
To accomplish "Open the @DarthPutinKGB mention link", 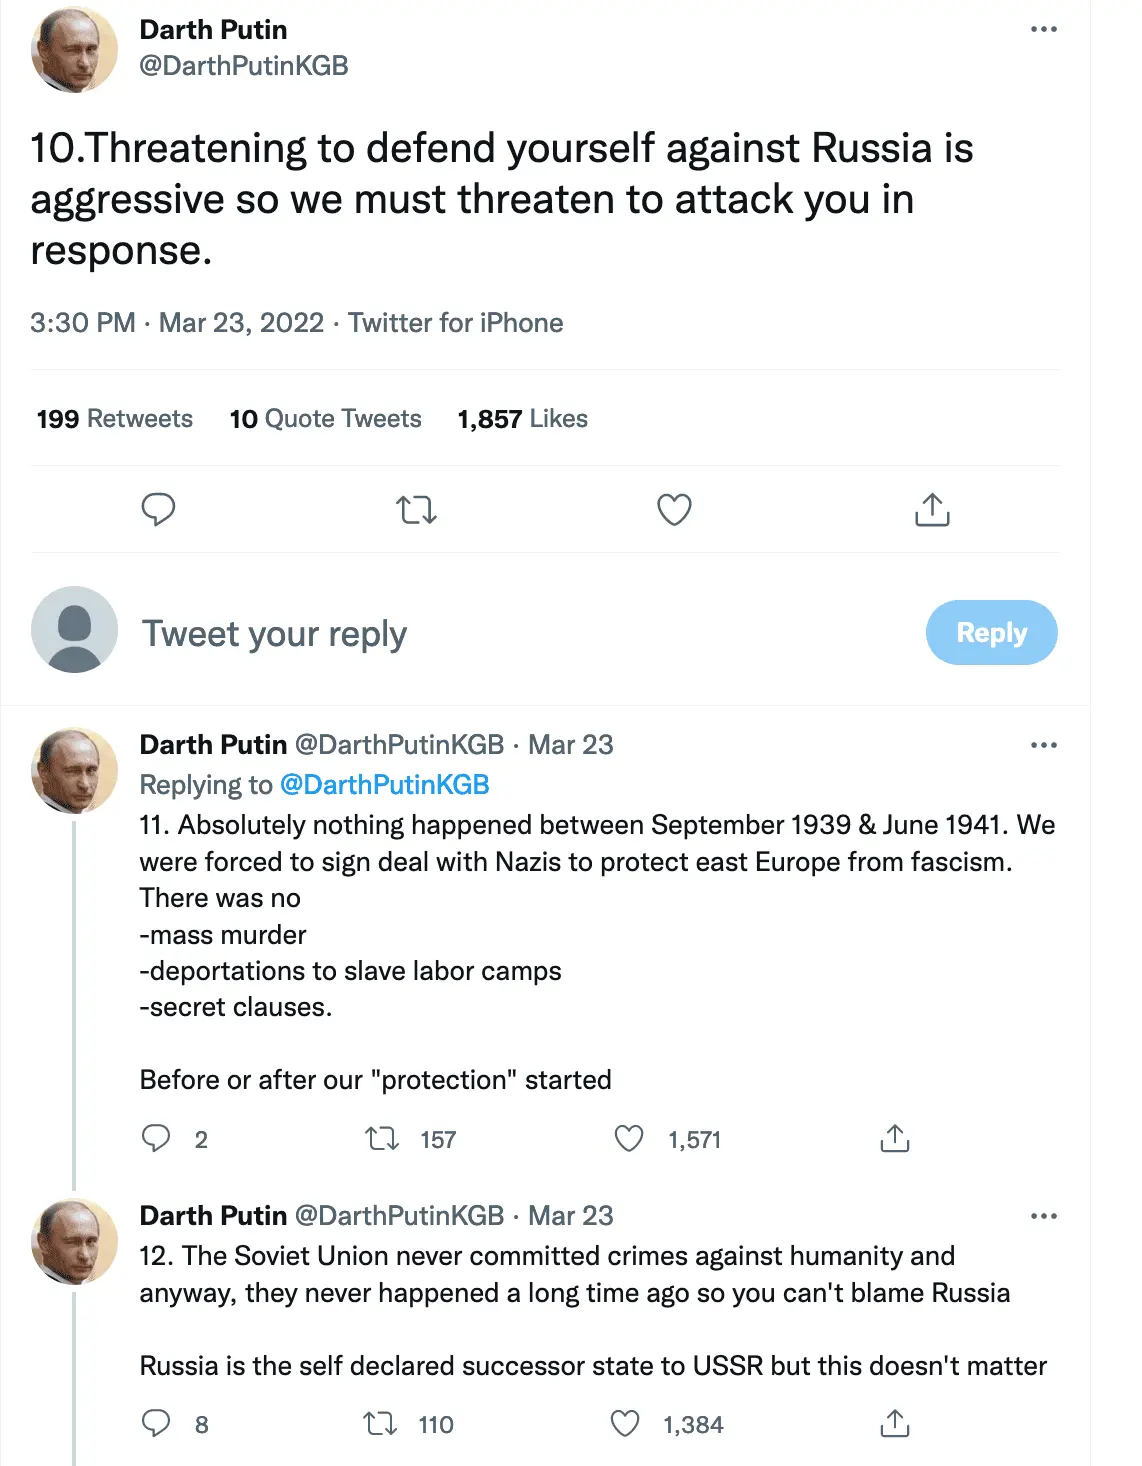I will tap(384, 785).
